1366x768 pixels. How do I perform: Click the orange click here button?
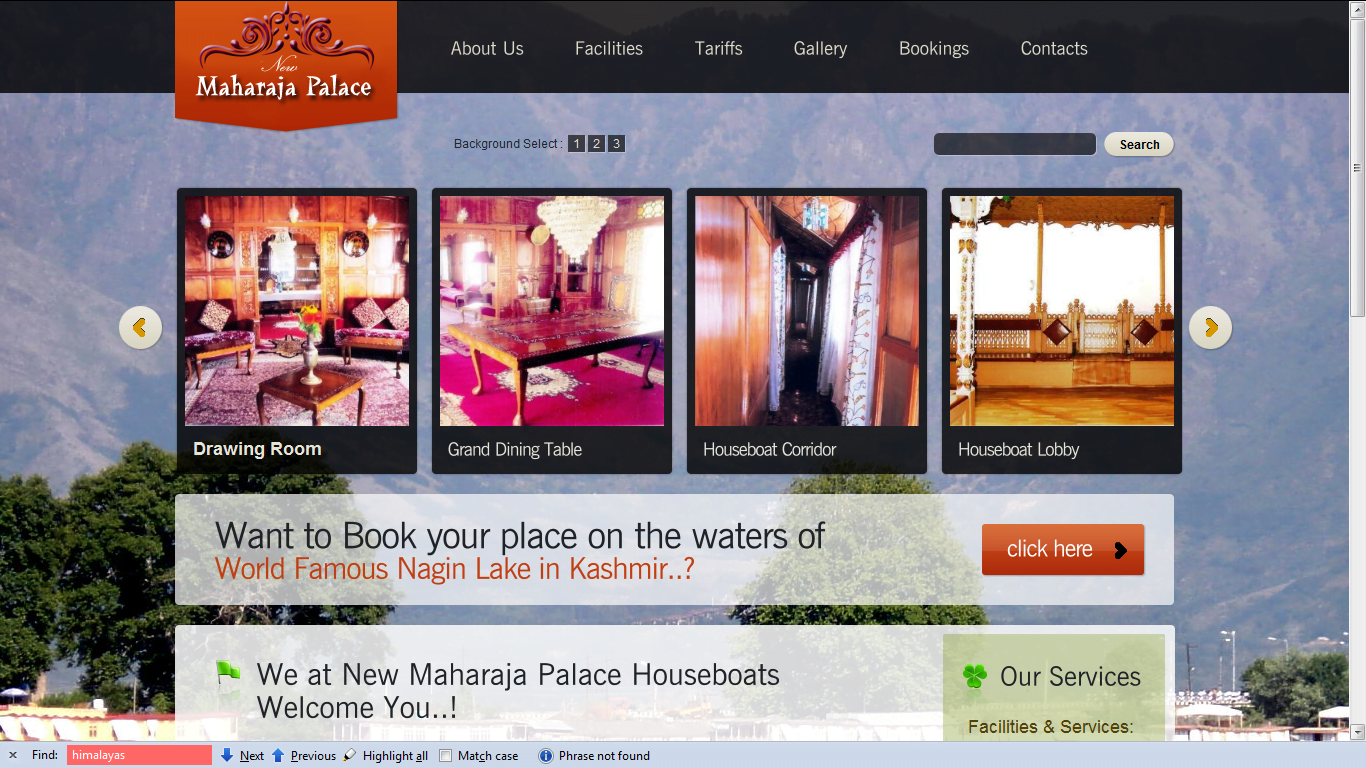[x=1063, y=549]
